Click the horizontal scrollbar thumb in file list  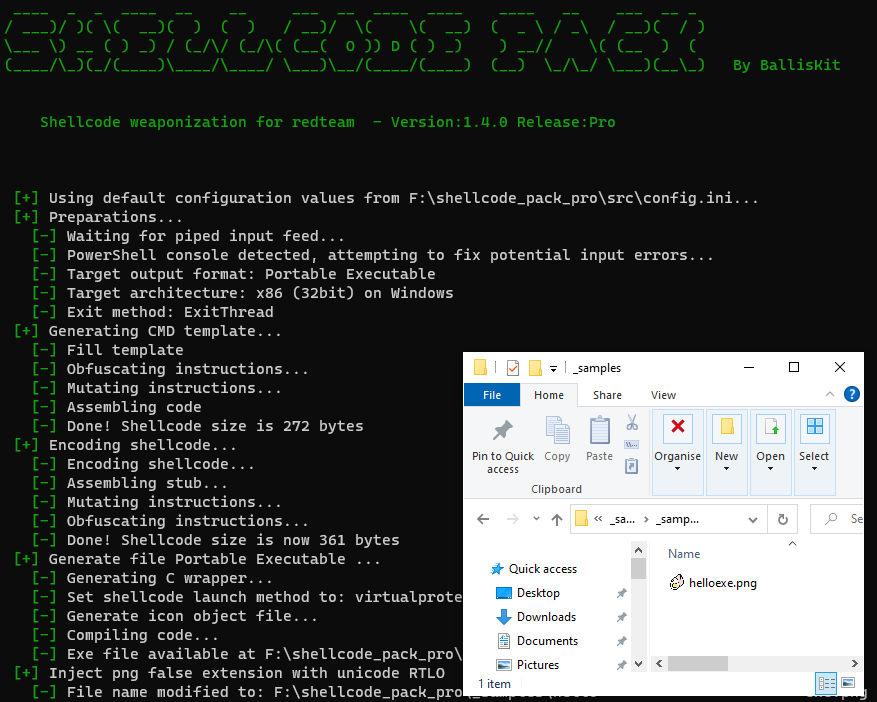point(697,663)
